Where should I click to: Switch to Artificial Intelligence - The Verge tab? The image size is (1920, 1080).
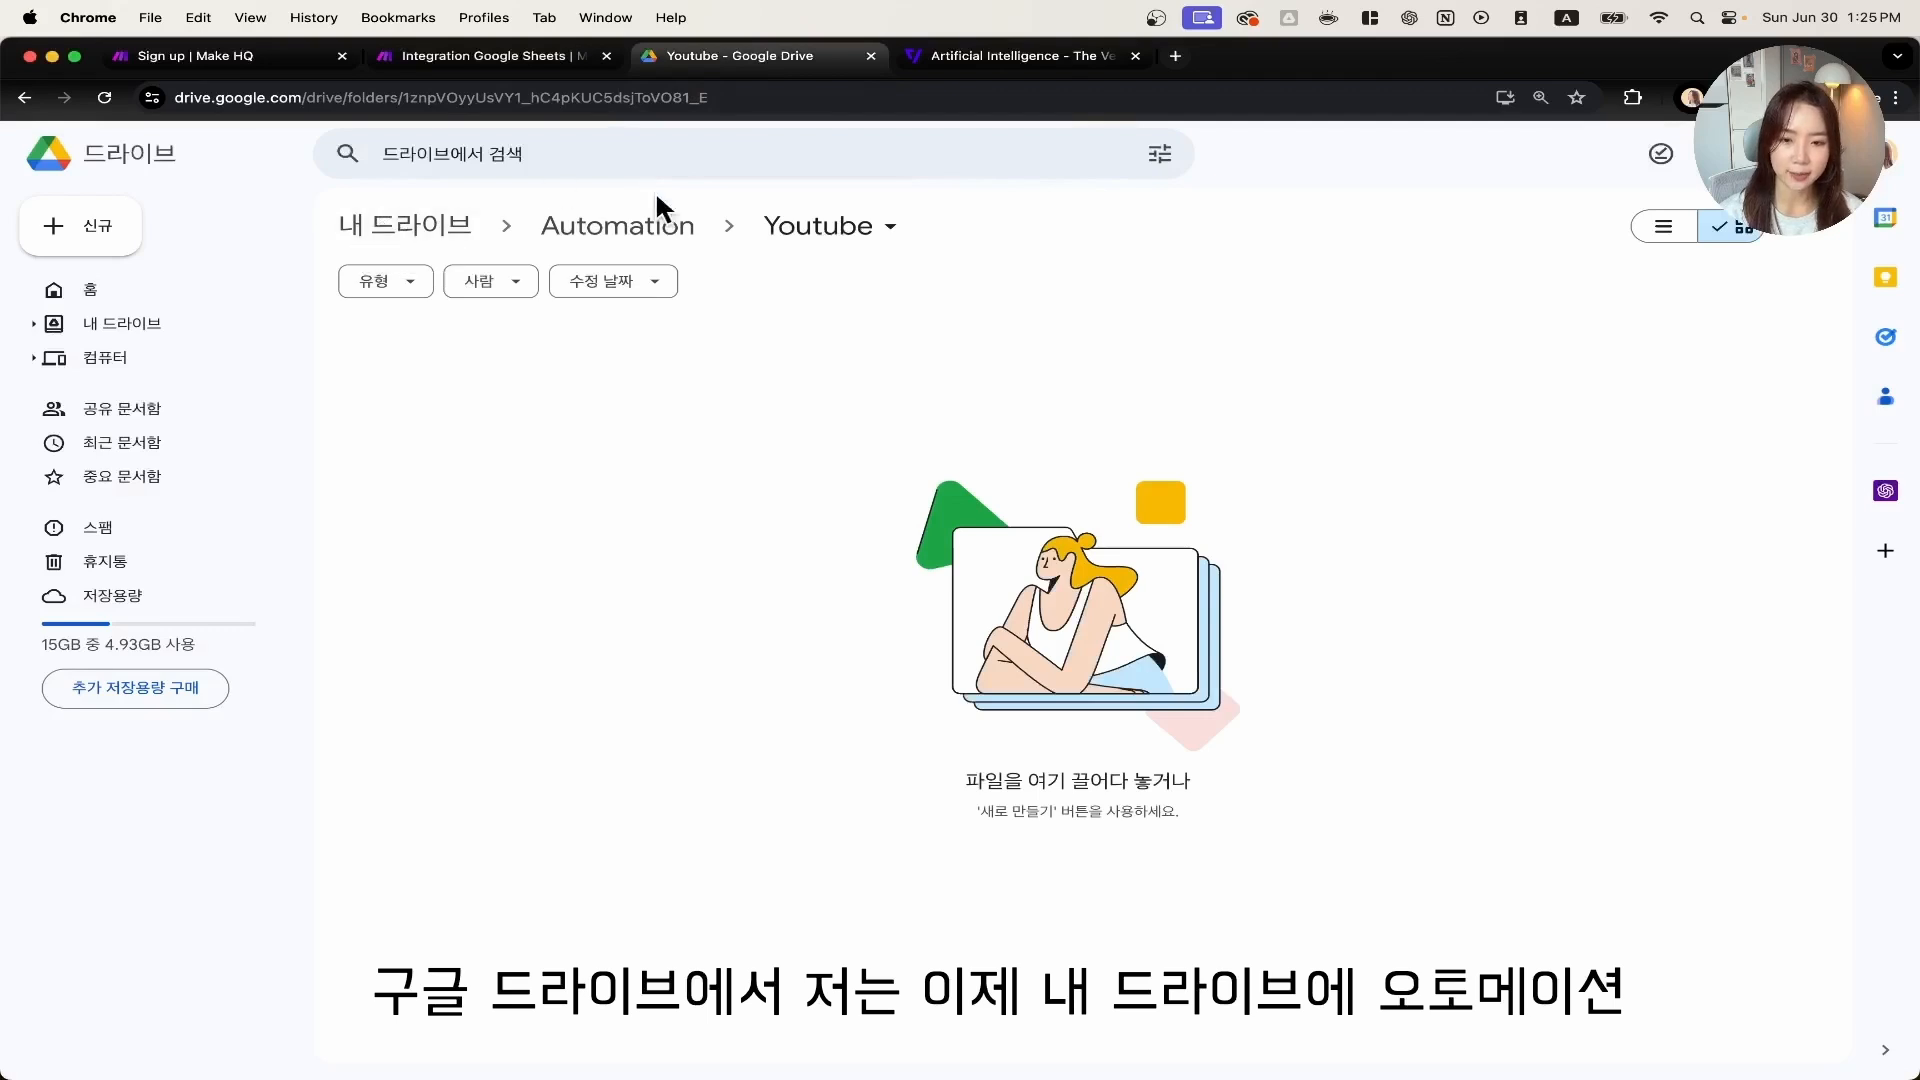1023,56
